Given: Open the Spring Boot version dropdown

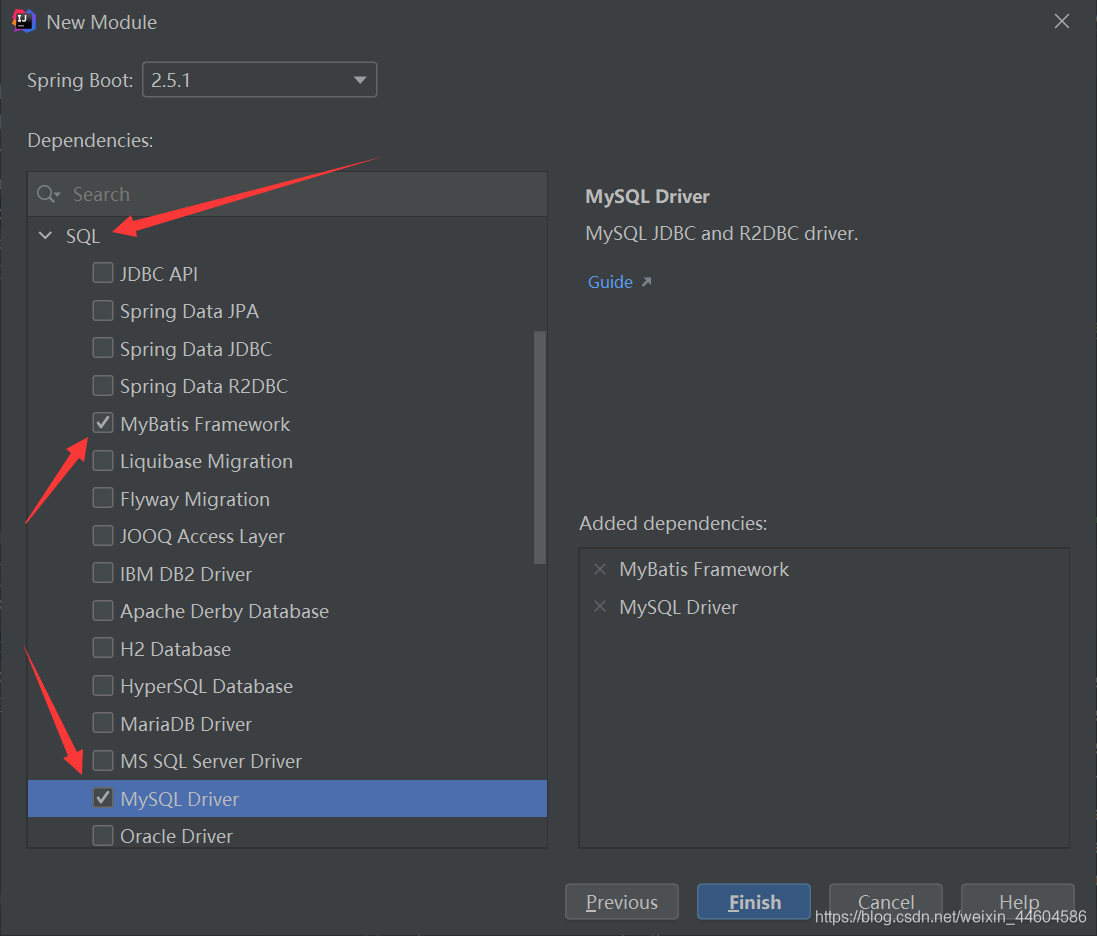Looking at the screenshot, I should click(260, 80).
